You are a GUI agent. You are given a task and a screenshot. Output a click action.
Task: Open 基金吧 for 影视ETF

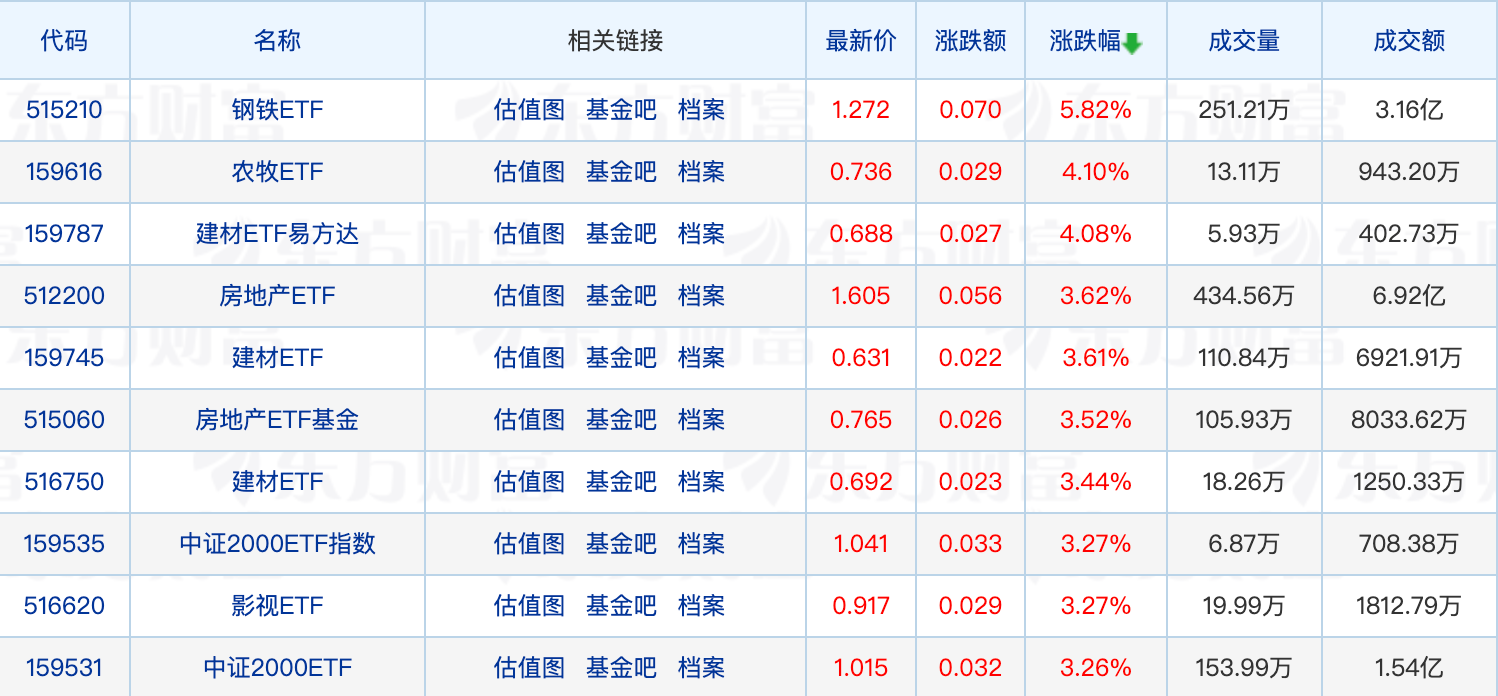click(622, 606)
